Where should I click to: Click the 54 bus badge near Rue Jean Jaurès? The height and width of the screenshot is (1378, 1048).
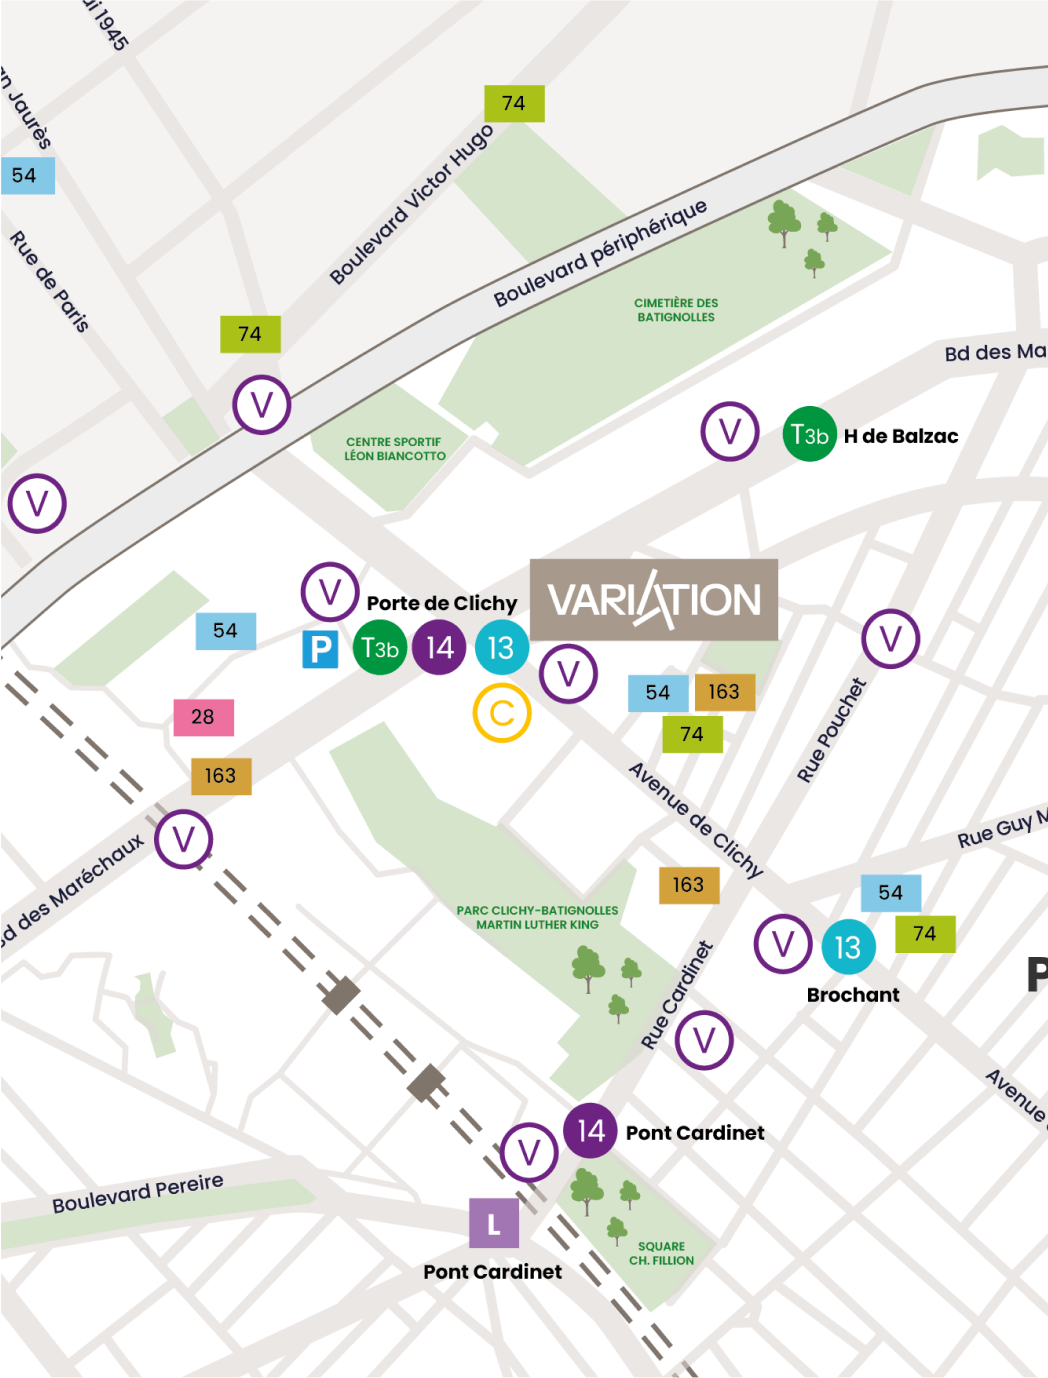[x=27, y=175]
